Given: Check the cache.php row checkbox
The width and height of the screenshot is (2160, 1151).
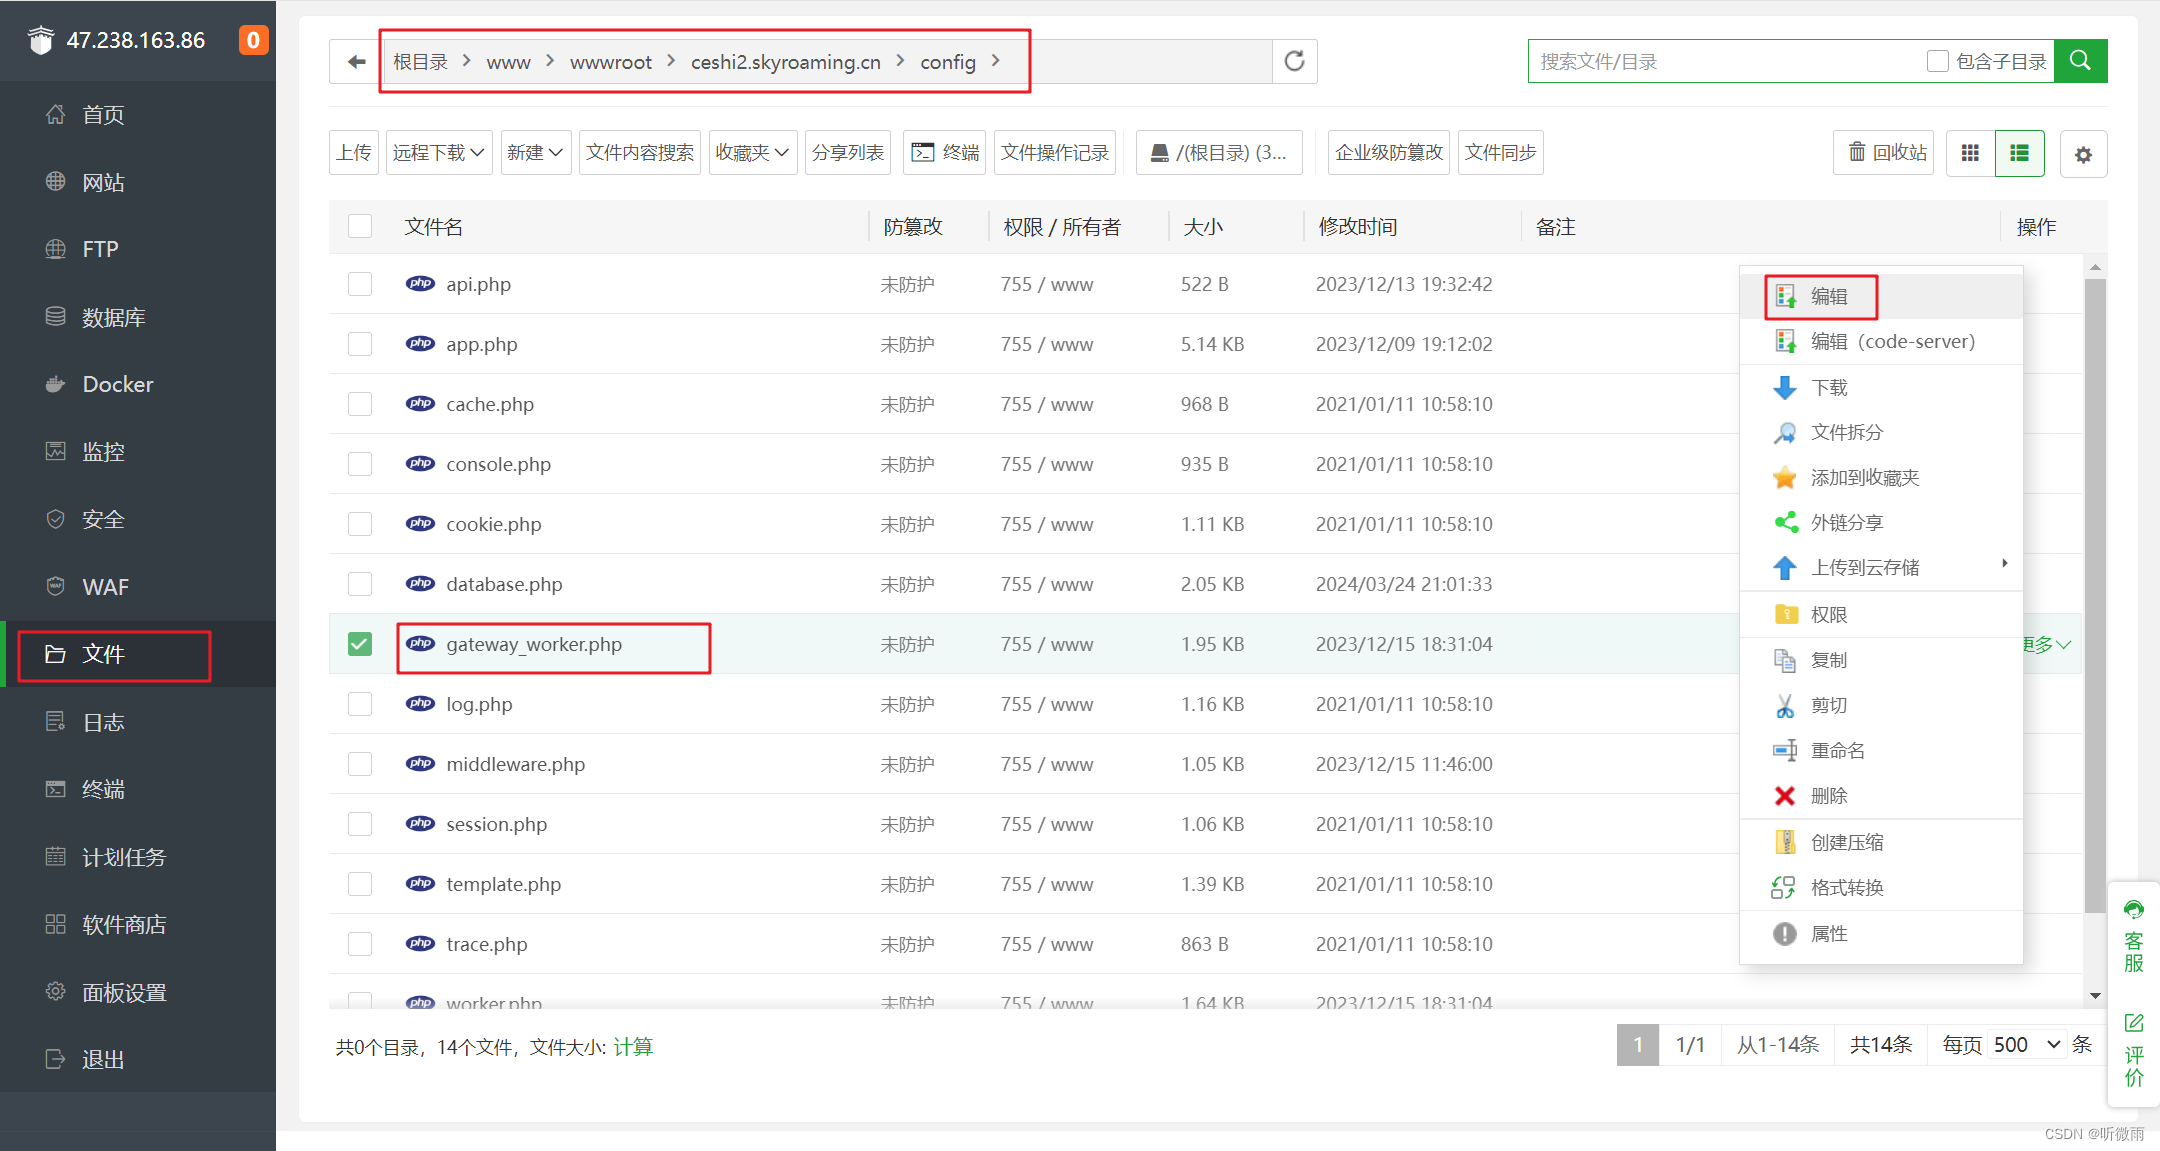Looking at the screenshot, I should pyautogui.click(x=360, y=404).
